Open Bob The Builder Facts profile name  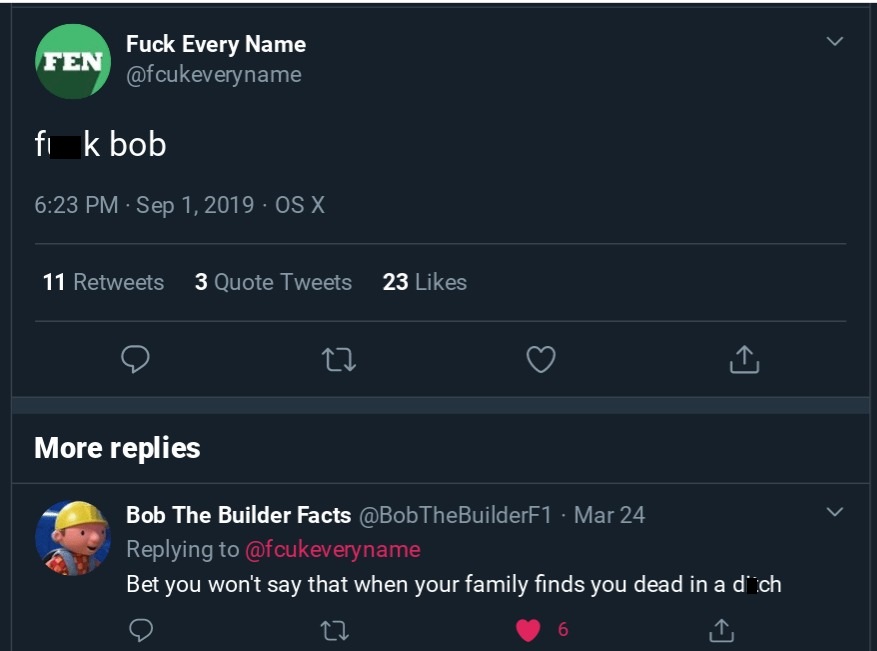[238, 515]
